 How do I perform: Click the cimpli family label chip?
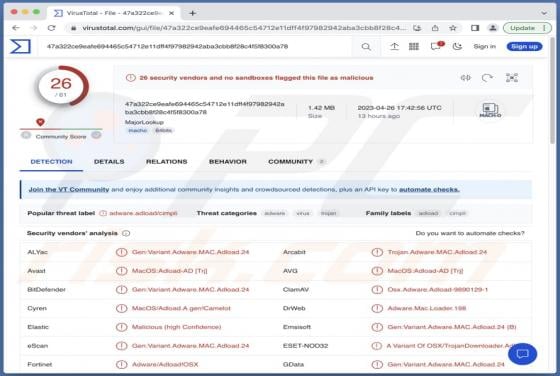pyautogui.click(x=458, y=213)
